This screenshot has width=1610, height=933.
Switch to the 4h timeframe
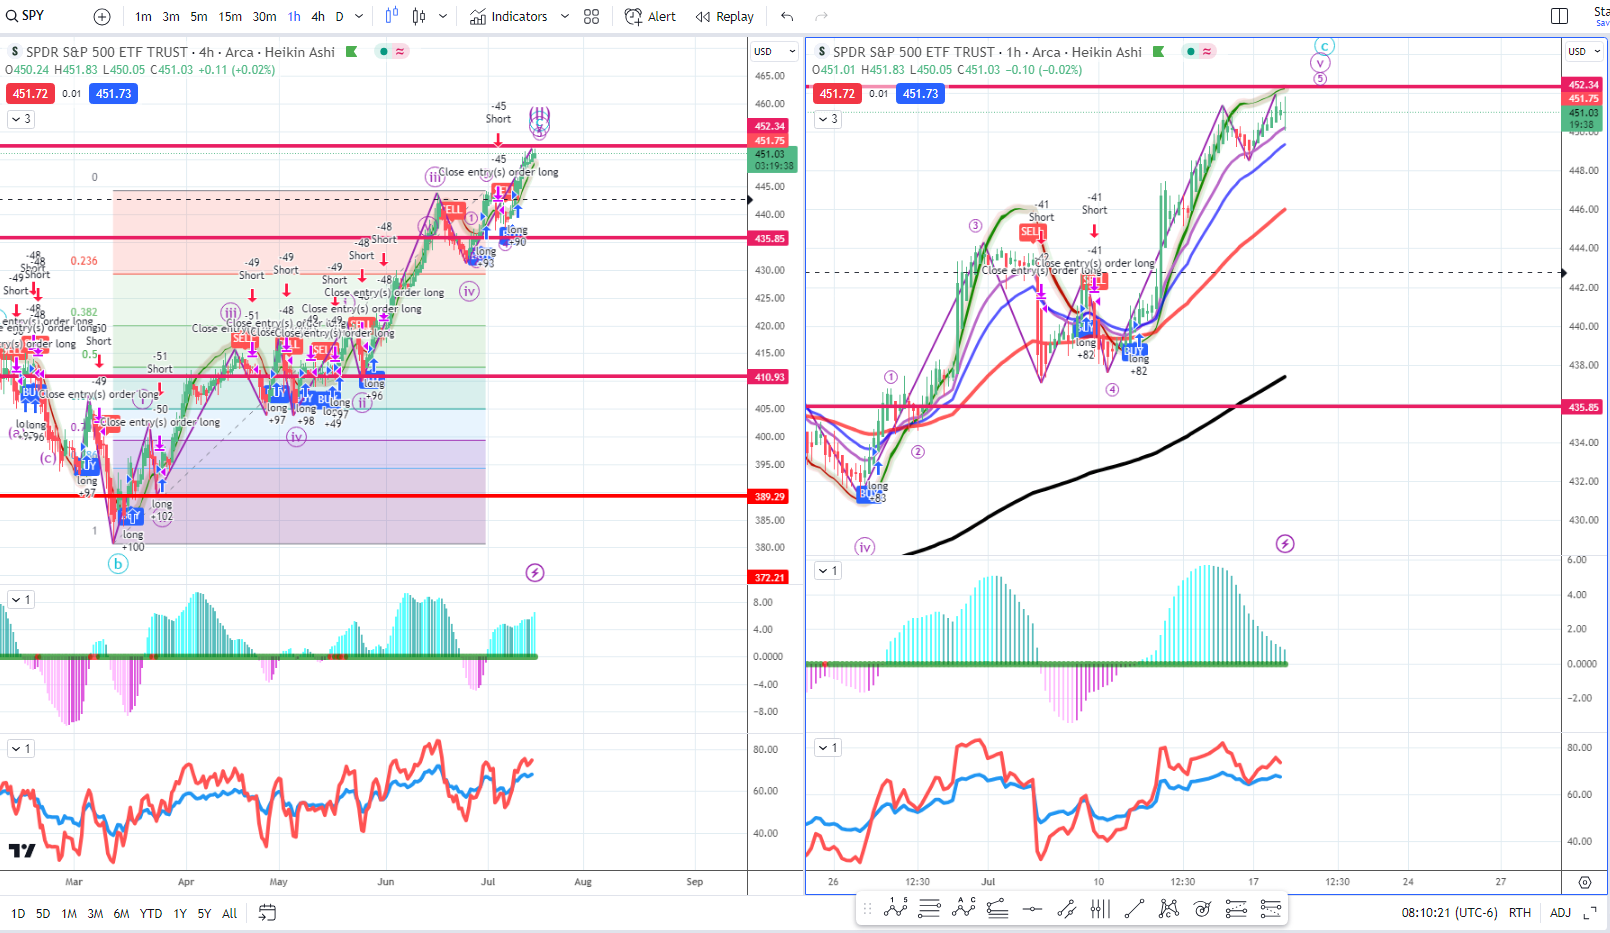point(318,16)
